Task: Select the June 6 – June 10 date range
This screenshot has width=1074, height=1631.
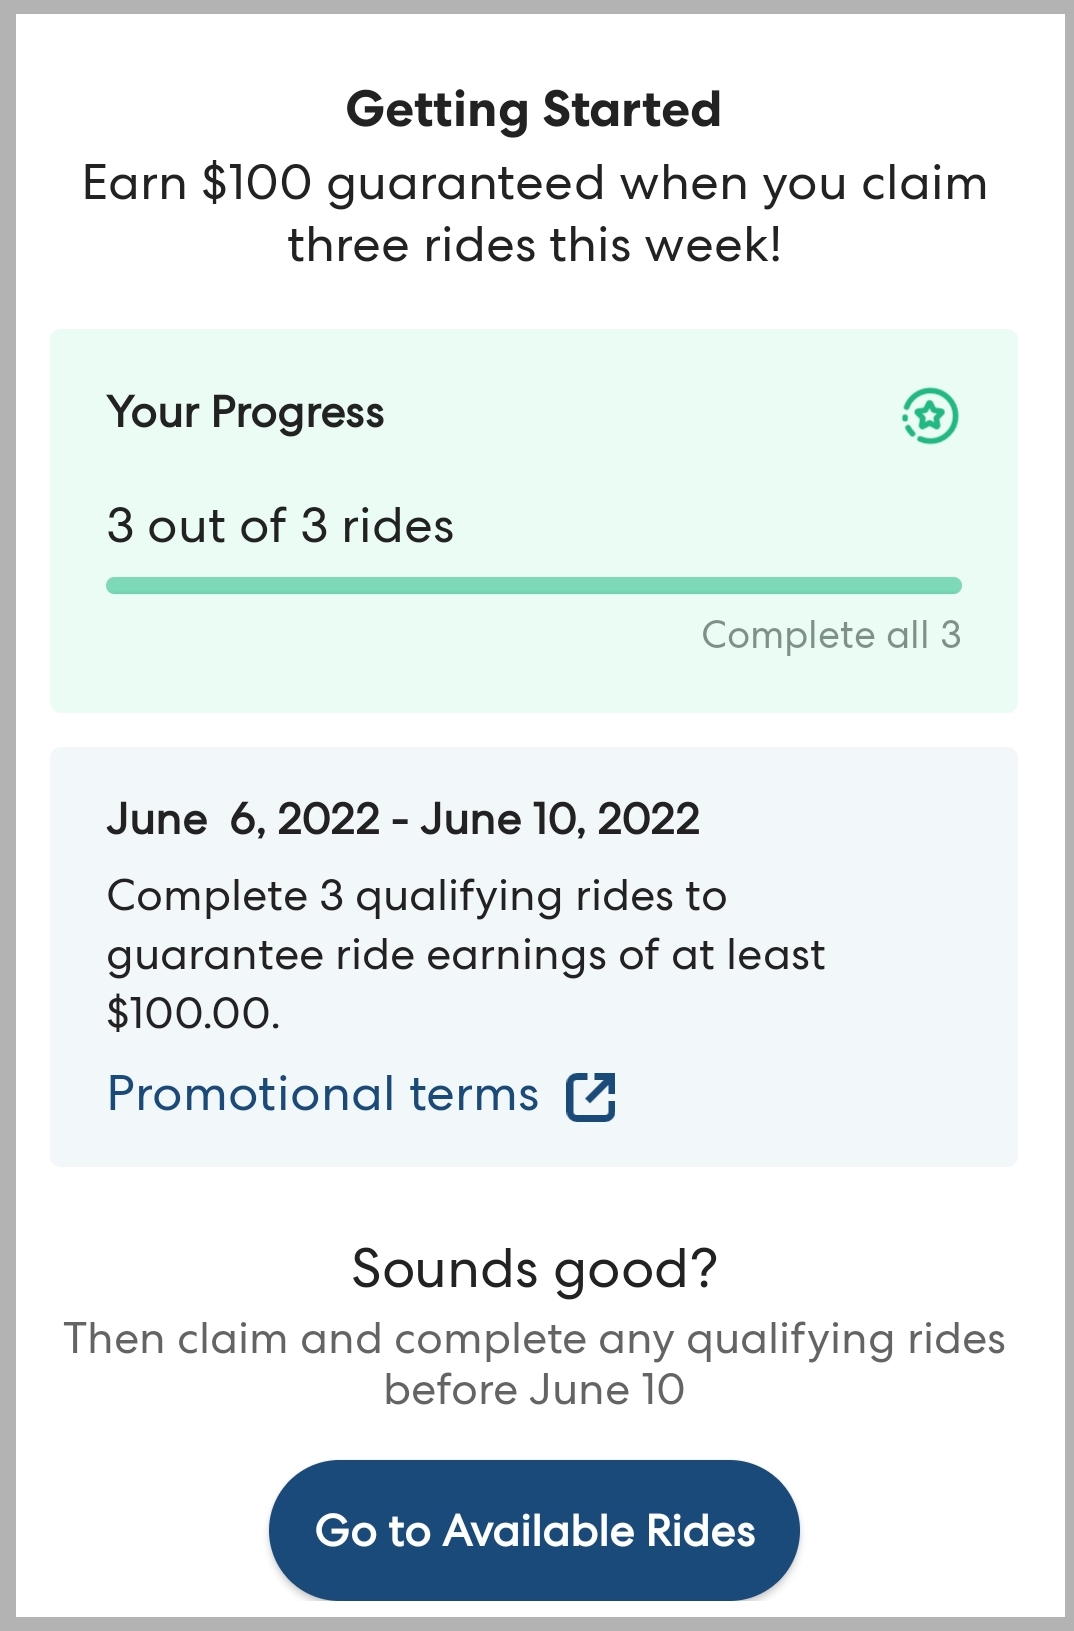Action: click(x=403, y=820)
